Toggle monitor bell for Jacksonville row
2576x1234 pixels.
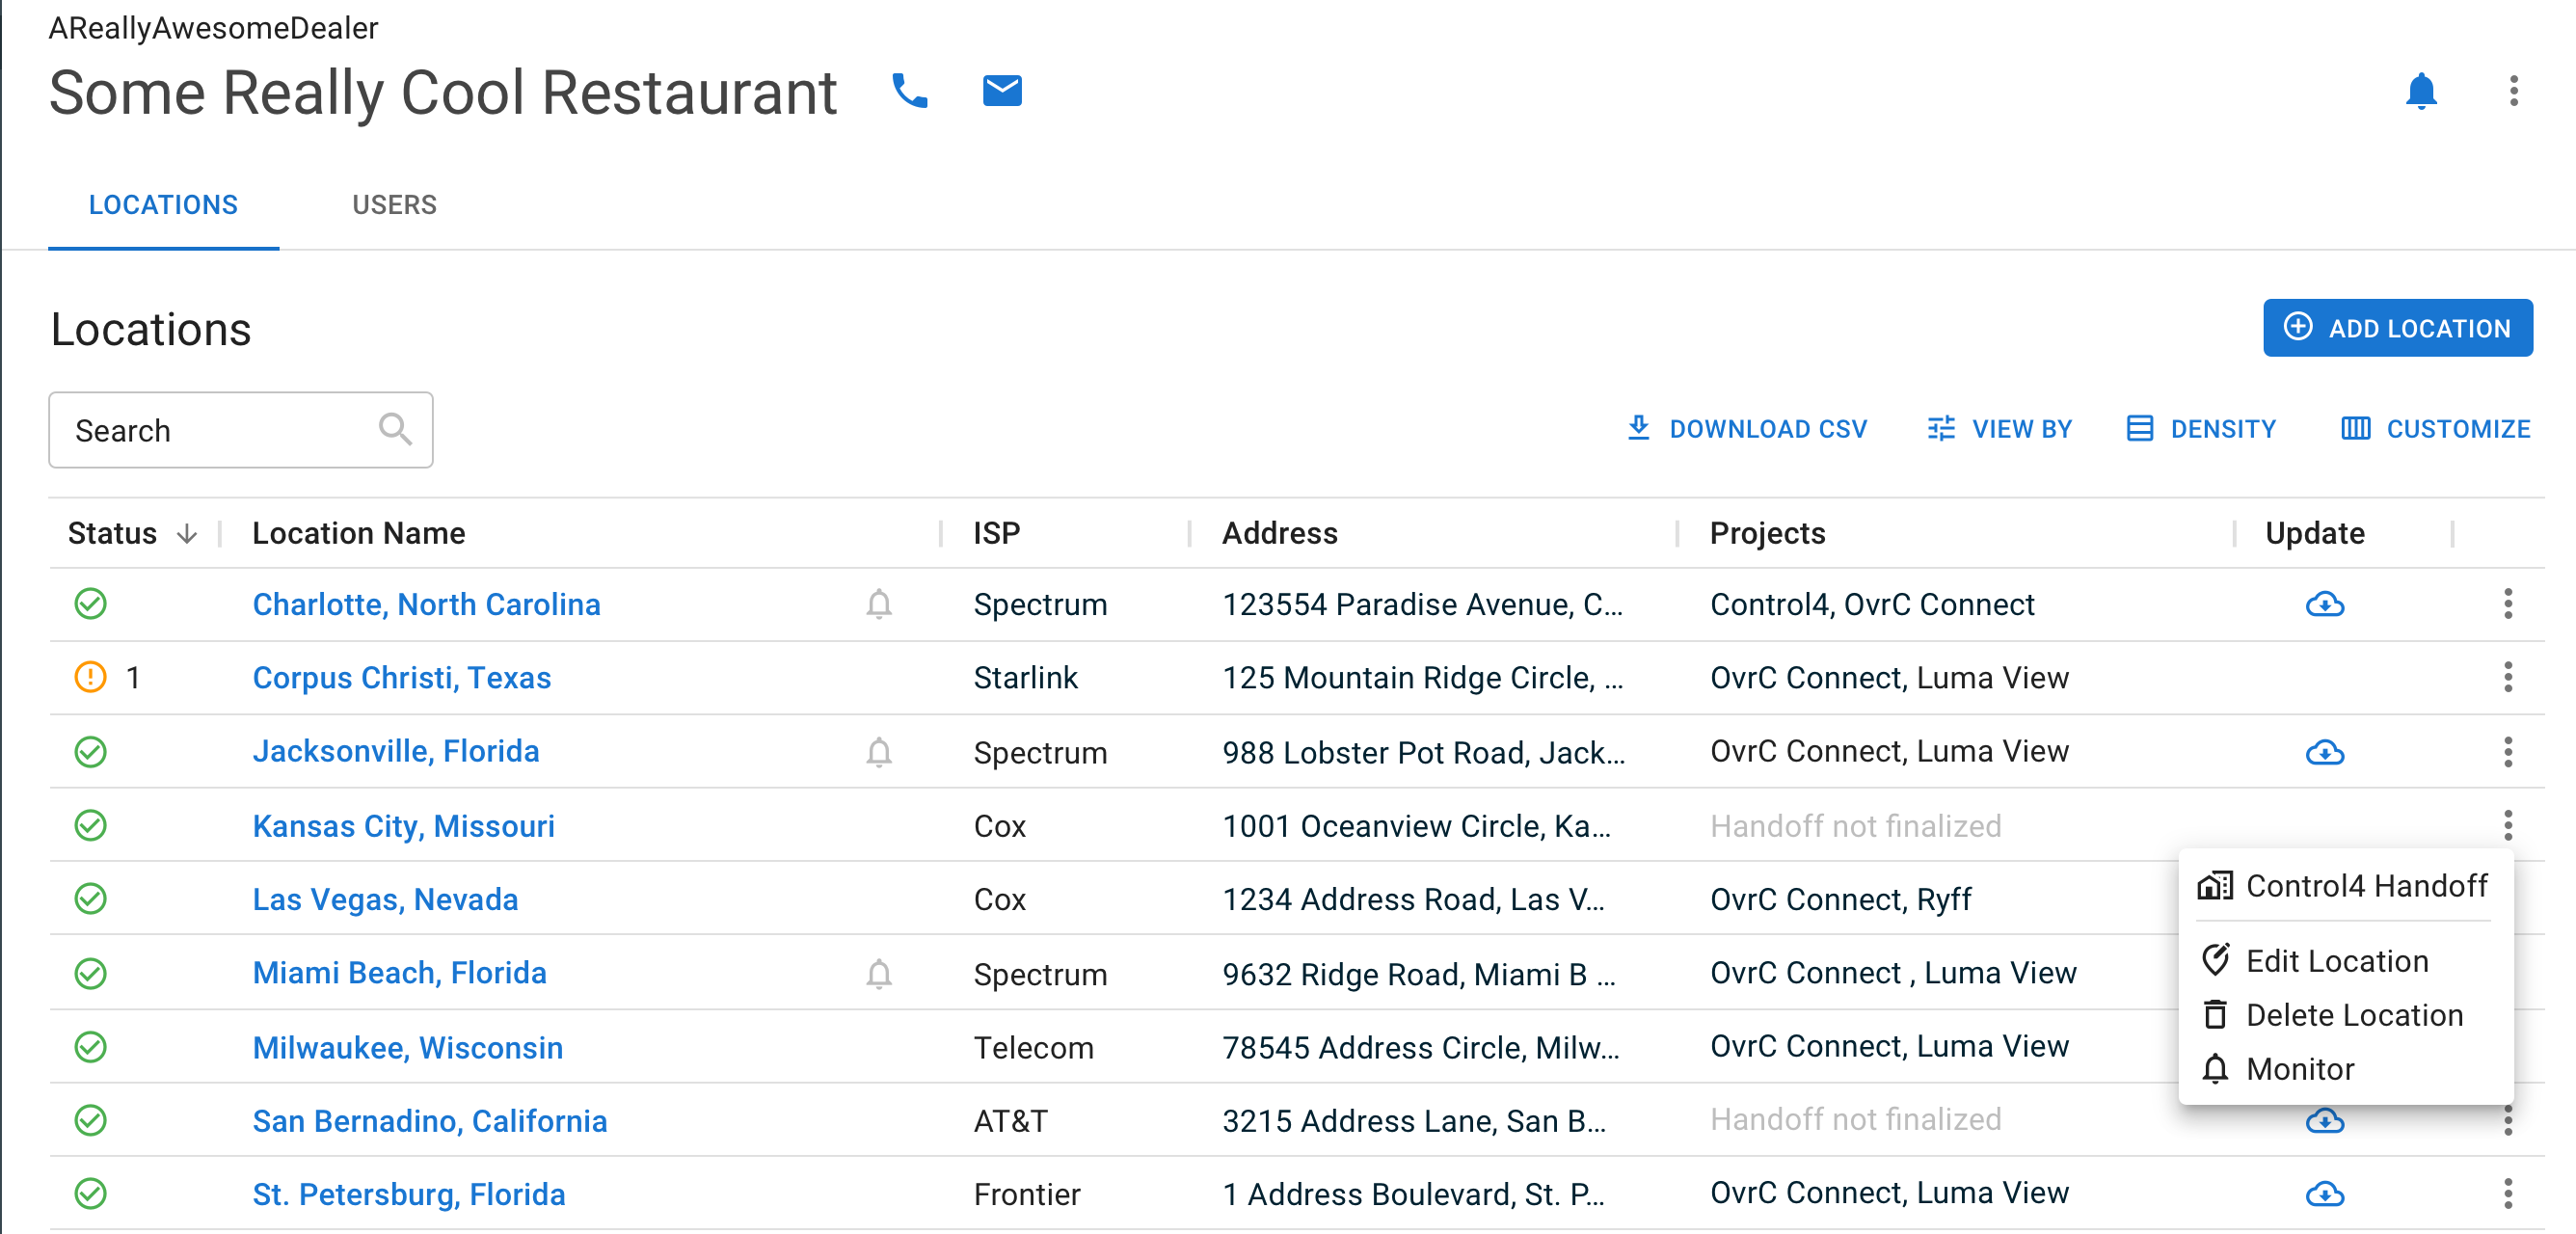click(879, 752)
